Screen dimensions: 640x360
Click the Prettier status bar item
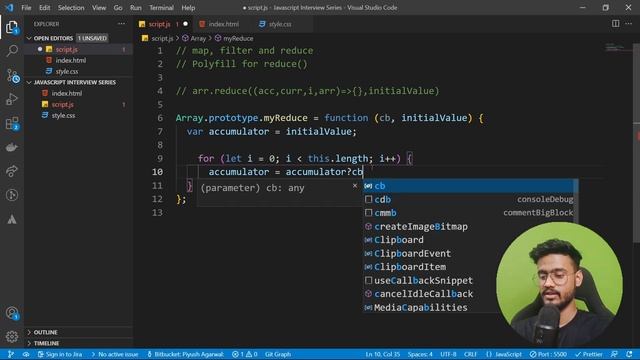[x=589, y=354]
